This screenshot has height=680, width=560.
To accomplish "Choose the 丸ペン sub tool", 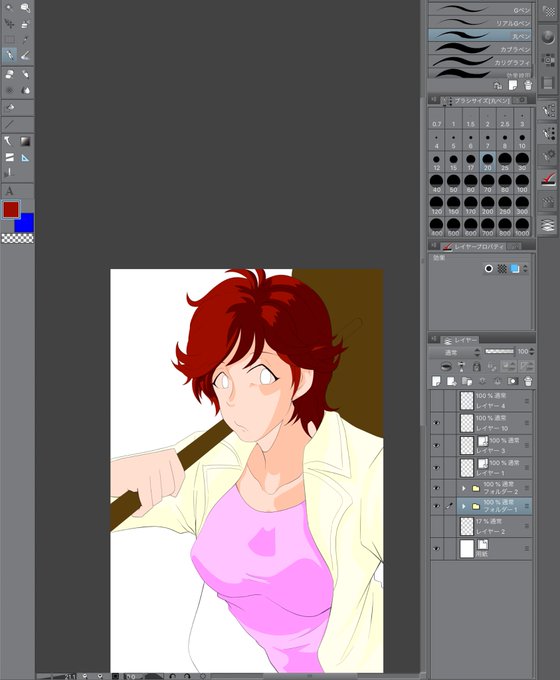I will (479, 35).
